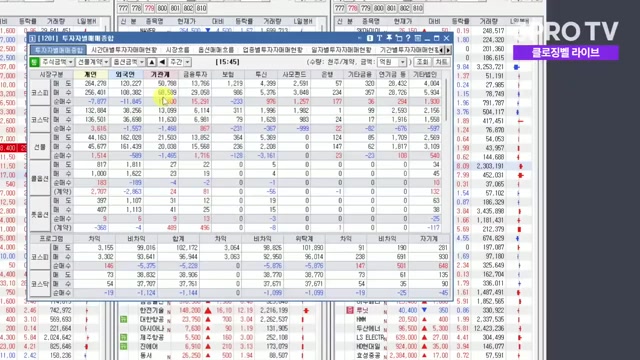Open the 주간 period dropdown
This screenshot has height=360, width=640.
[180, 62]
